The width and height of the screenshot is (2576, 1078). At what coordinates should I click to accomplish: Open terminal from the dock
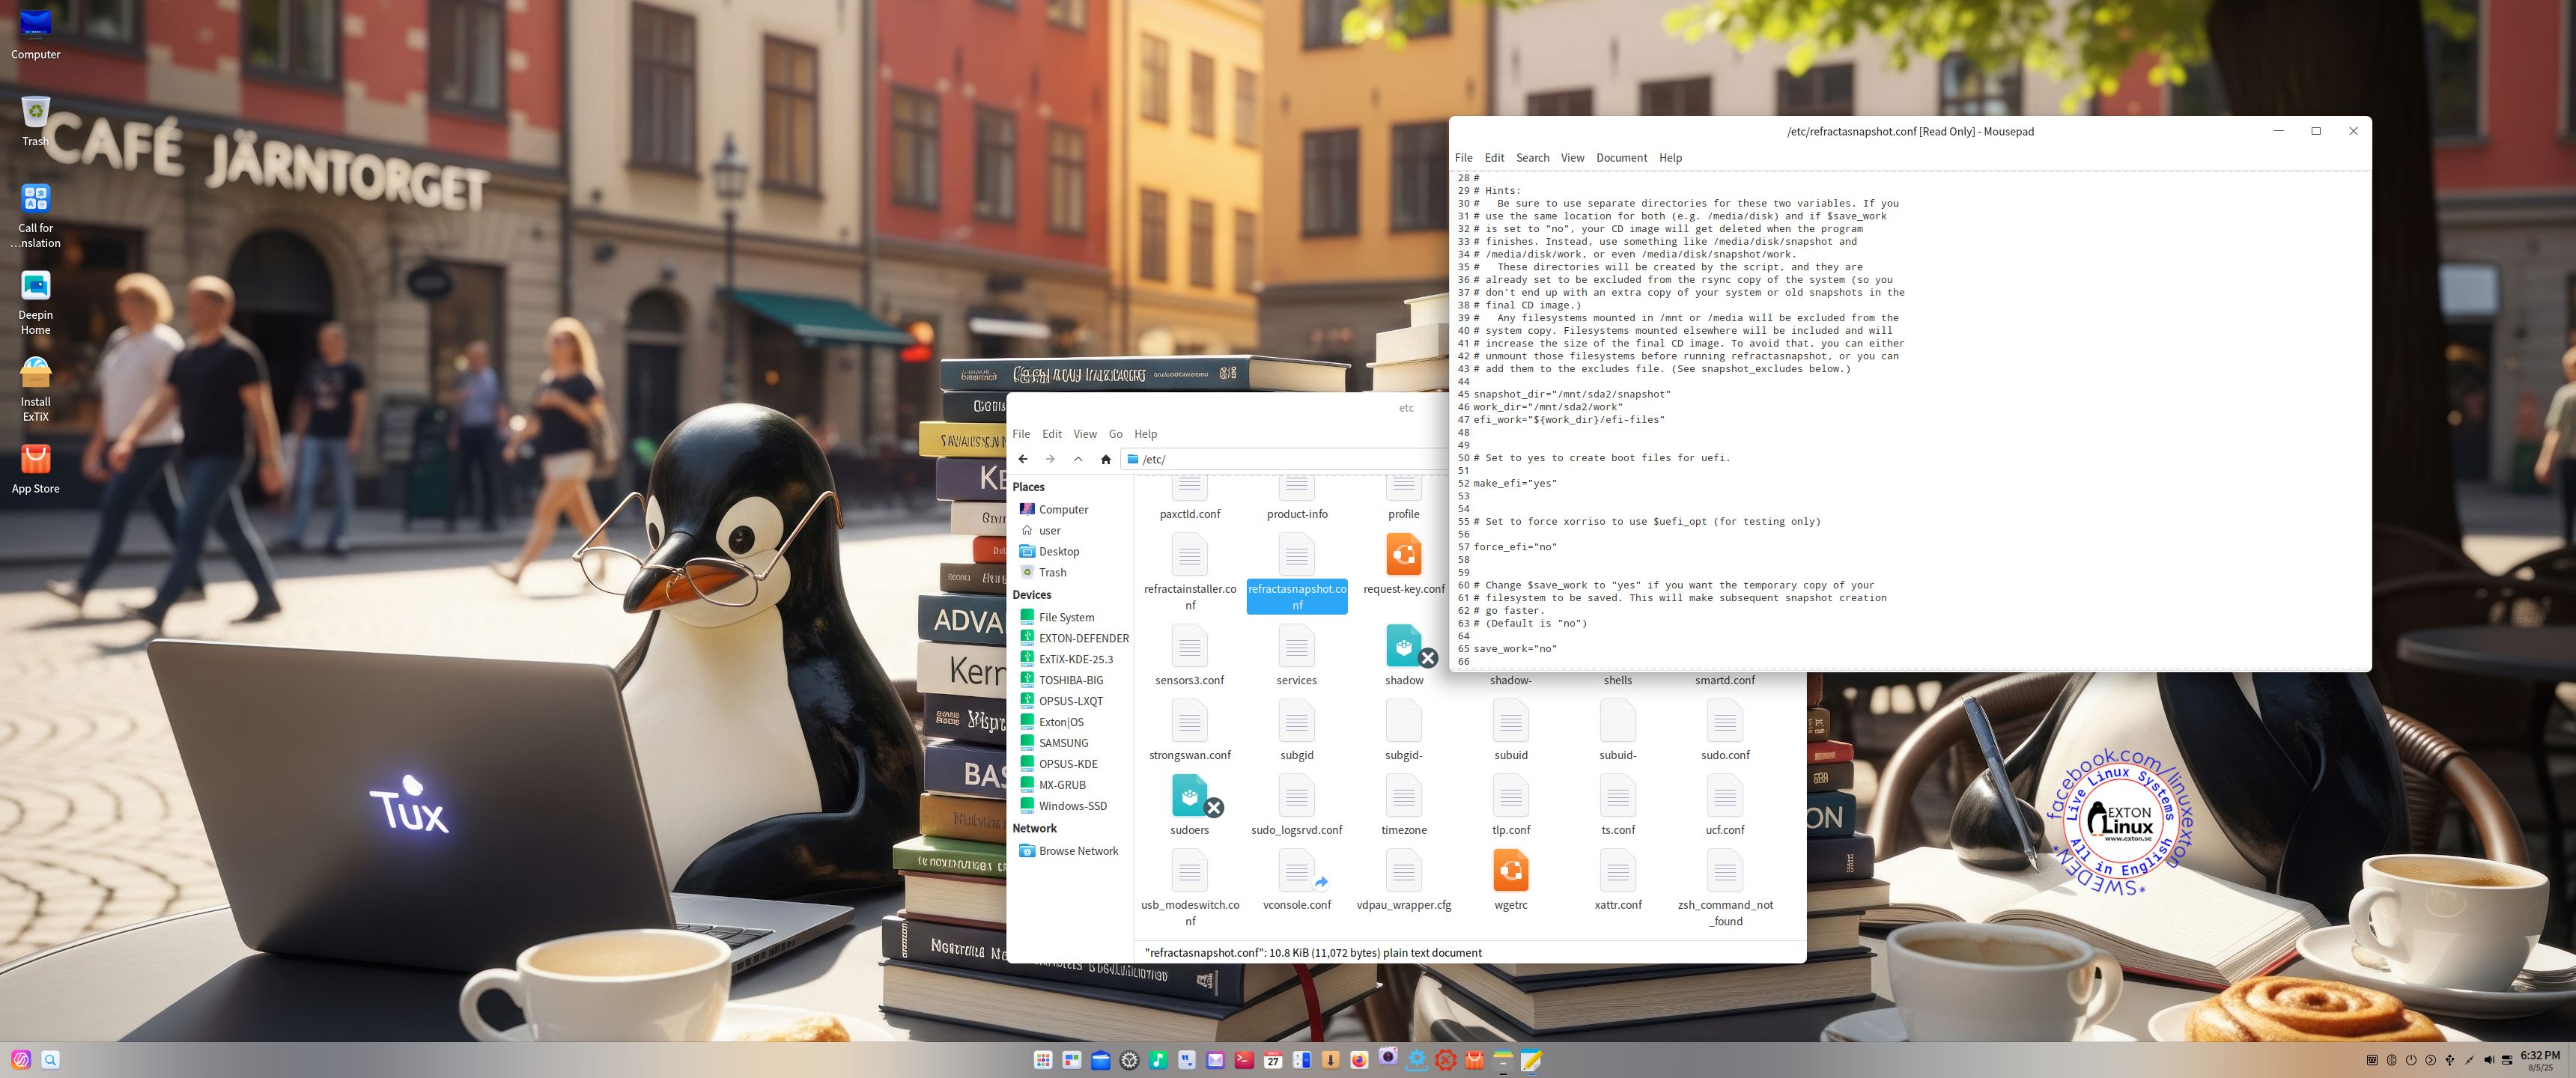point(1244,1060)
